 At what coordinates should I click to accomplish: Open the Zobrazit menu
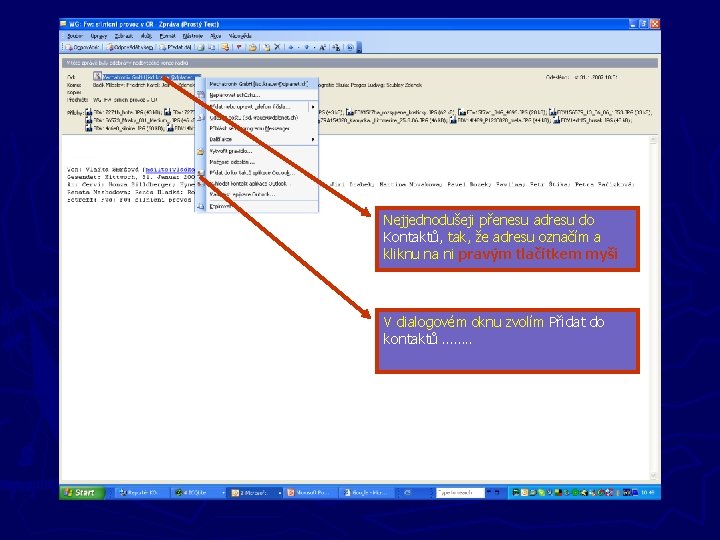[124, 36]
